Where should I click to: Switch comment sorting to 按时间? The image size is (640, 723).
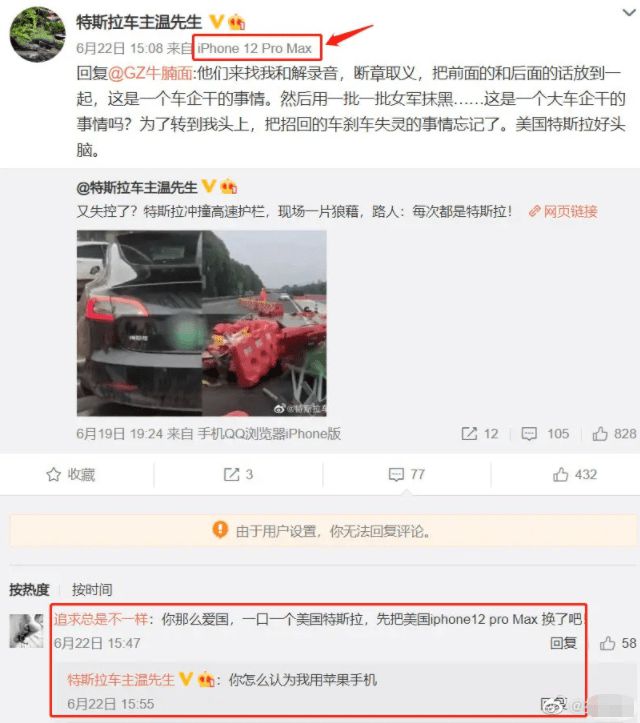pyautogui.click(x=92, y=589)
